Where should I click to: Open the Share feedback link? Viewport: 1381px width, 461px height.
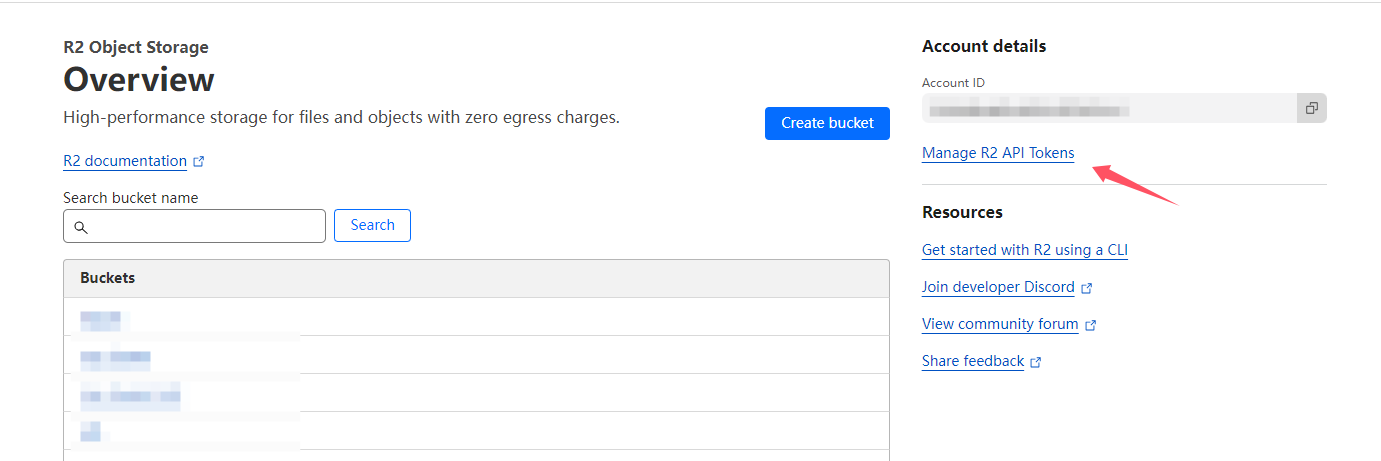(x=973, y=361)
